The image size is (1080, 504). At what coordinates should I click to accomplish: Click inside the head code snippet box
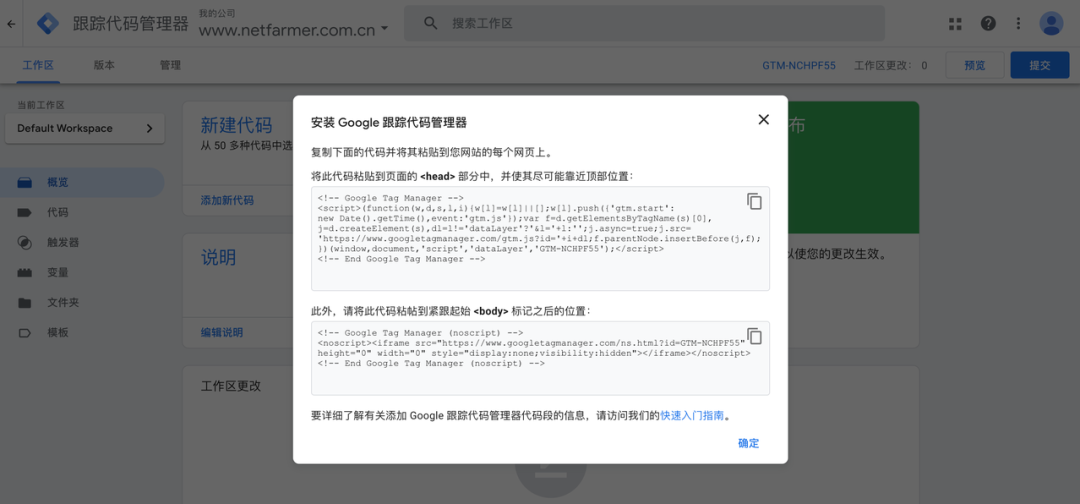[x=541, y=238]
